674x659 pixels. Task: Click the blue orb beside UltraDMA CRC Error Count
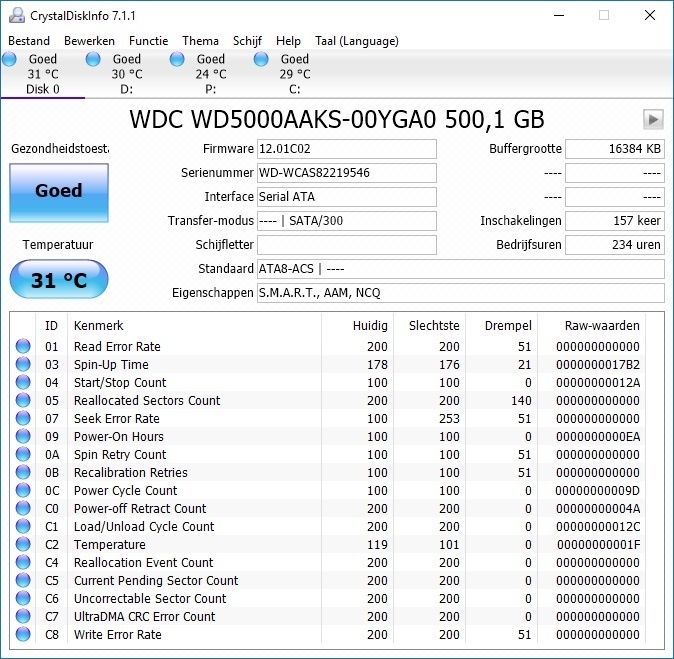(x=23, y=617)
